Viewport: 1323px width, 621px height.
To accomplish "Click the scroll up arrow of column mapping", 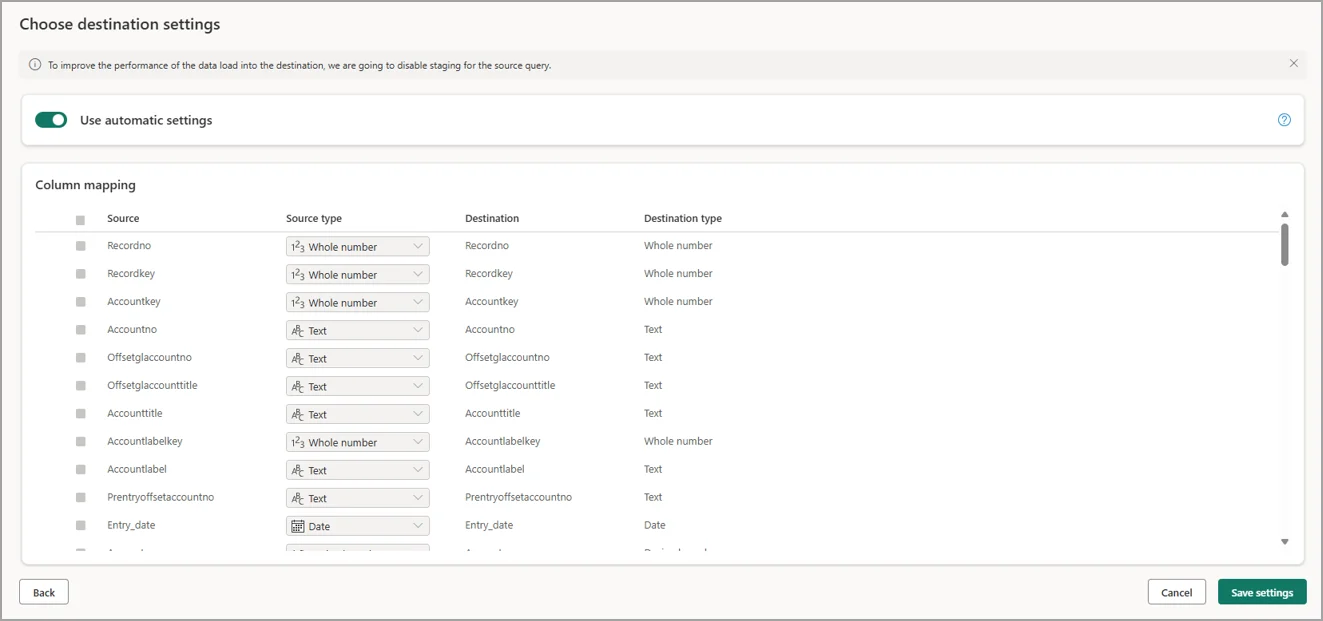I will pyautogui.click(x=1285, y=214).
